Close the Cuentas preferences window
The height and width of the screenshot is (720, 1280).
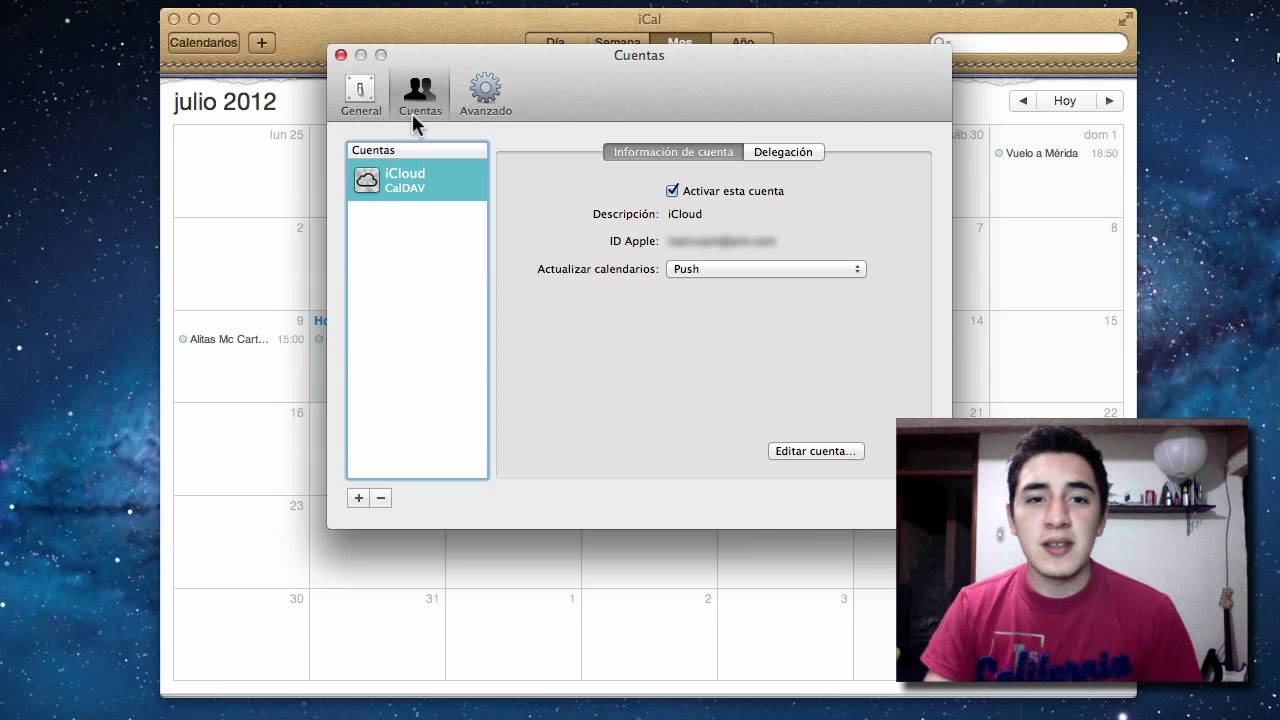pos(341,55)
